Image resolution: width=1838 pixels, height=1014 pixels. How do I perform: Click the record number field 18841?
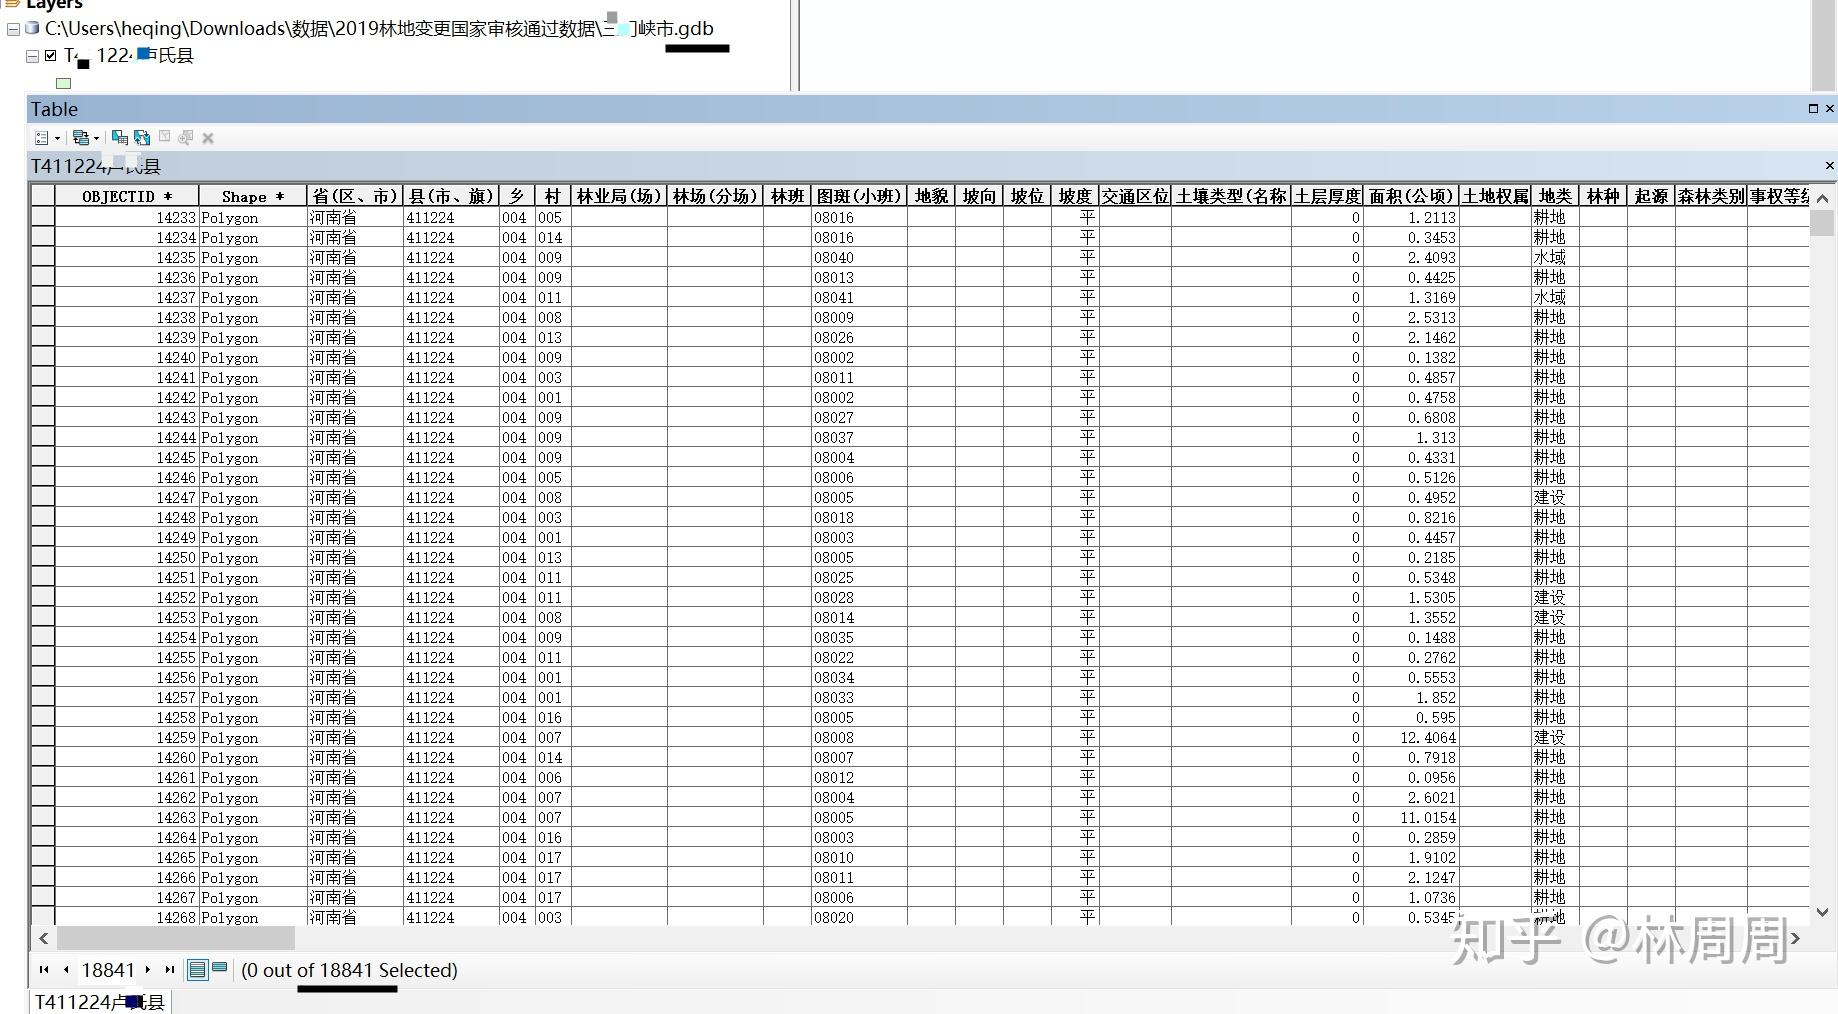[x=108, y=970]
